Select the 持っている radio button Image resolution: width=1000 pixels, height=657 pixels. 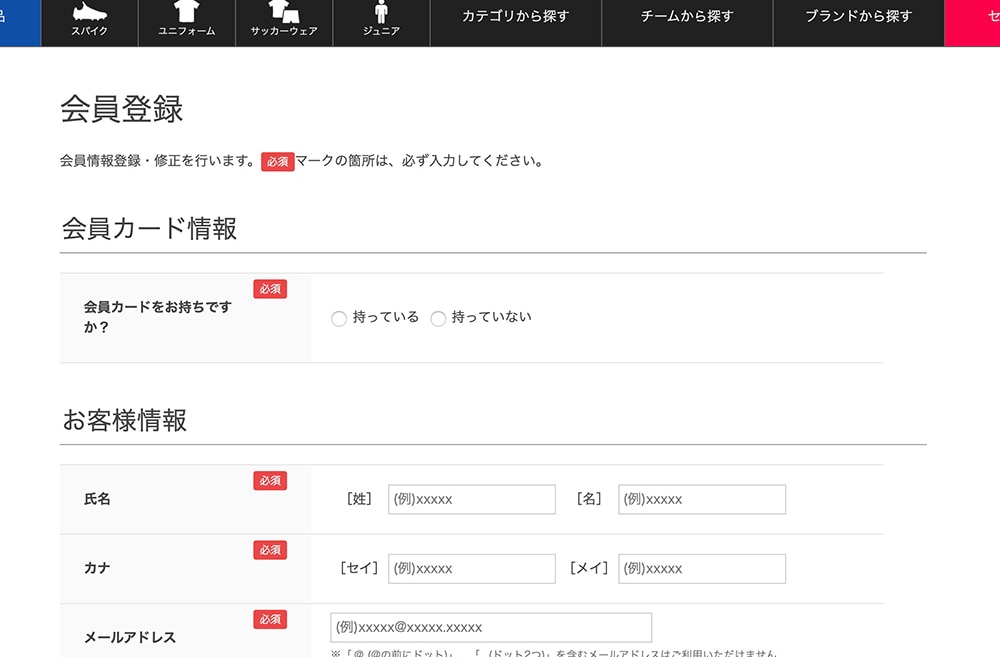tap(338, 318)
